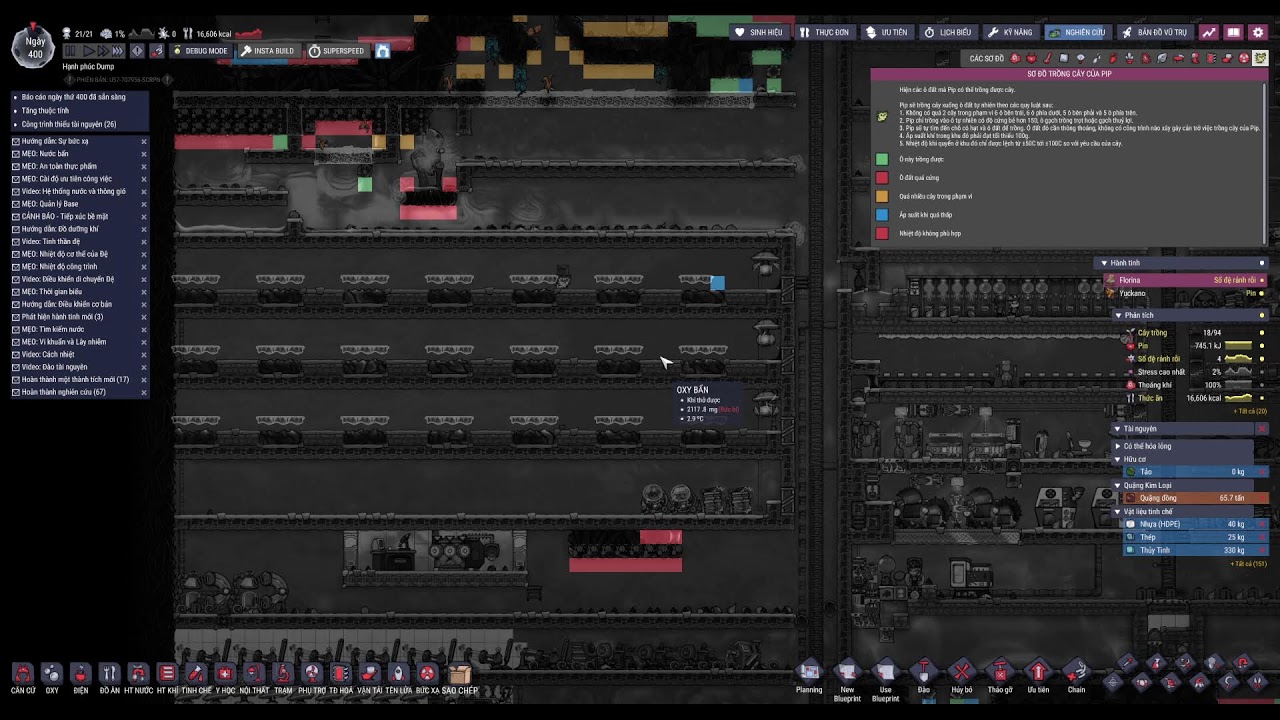This screenshot has width=1280, height=720.
Task: Collapse the Phân tích section
Action: tap(1118, 315)
